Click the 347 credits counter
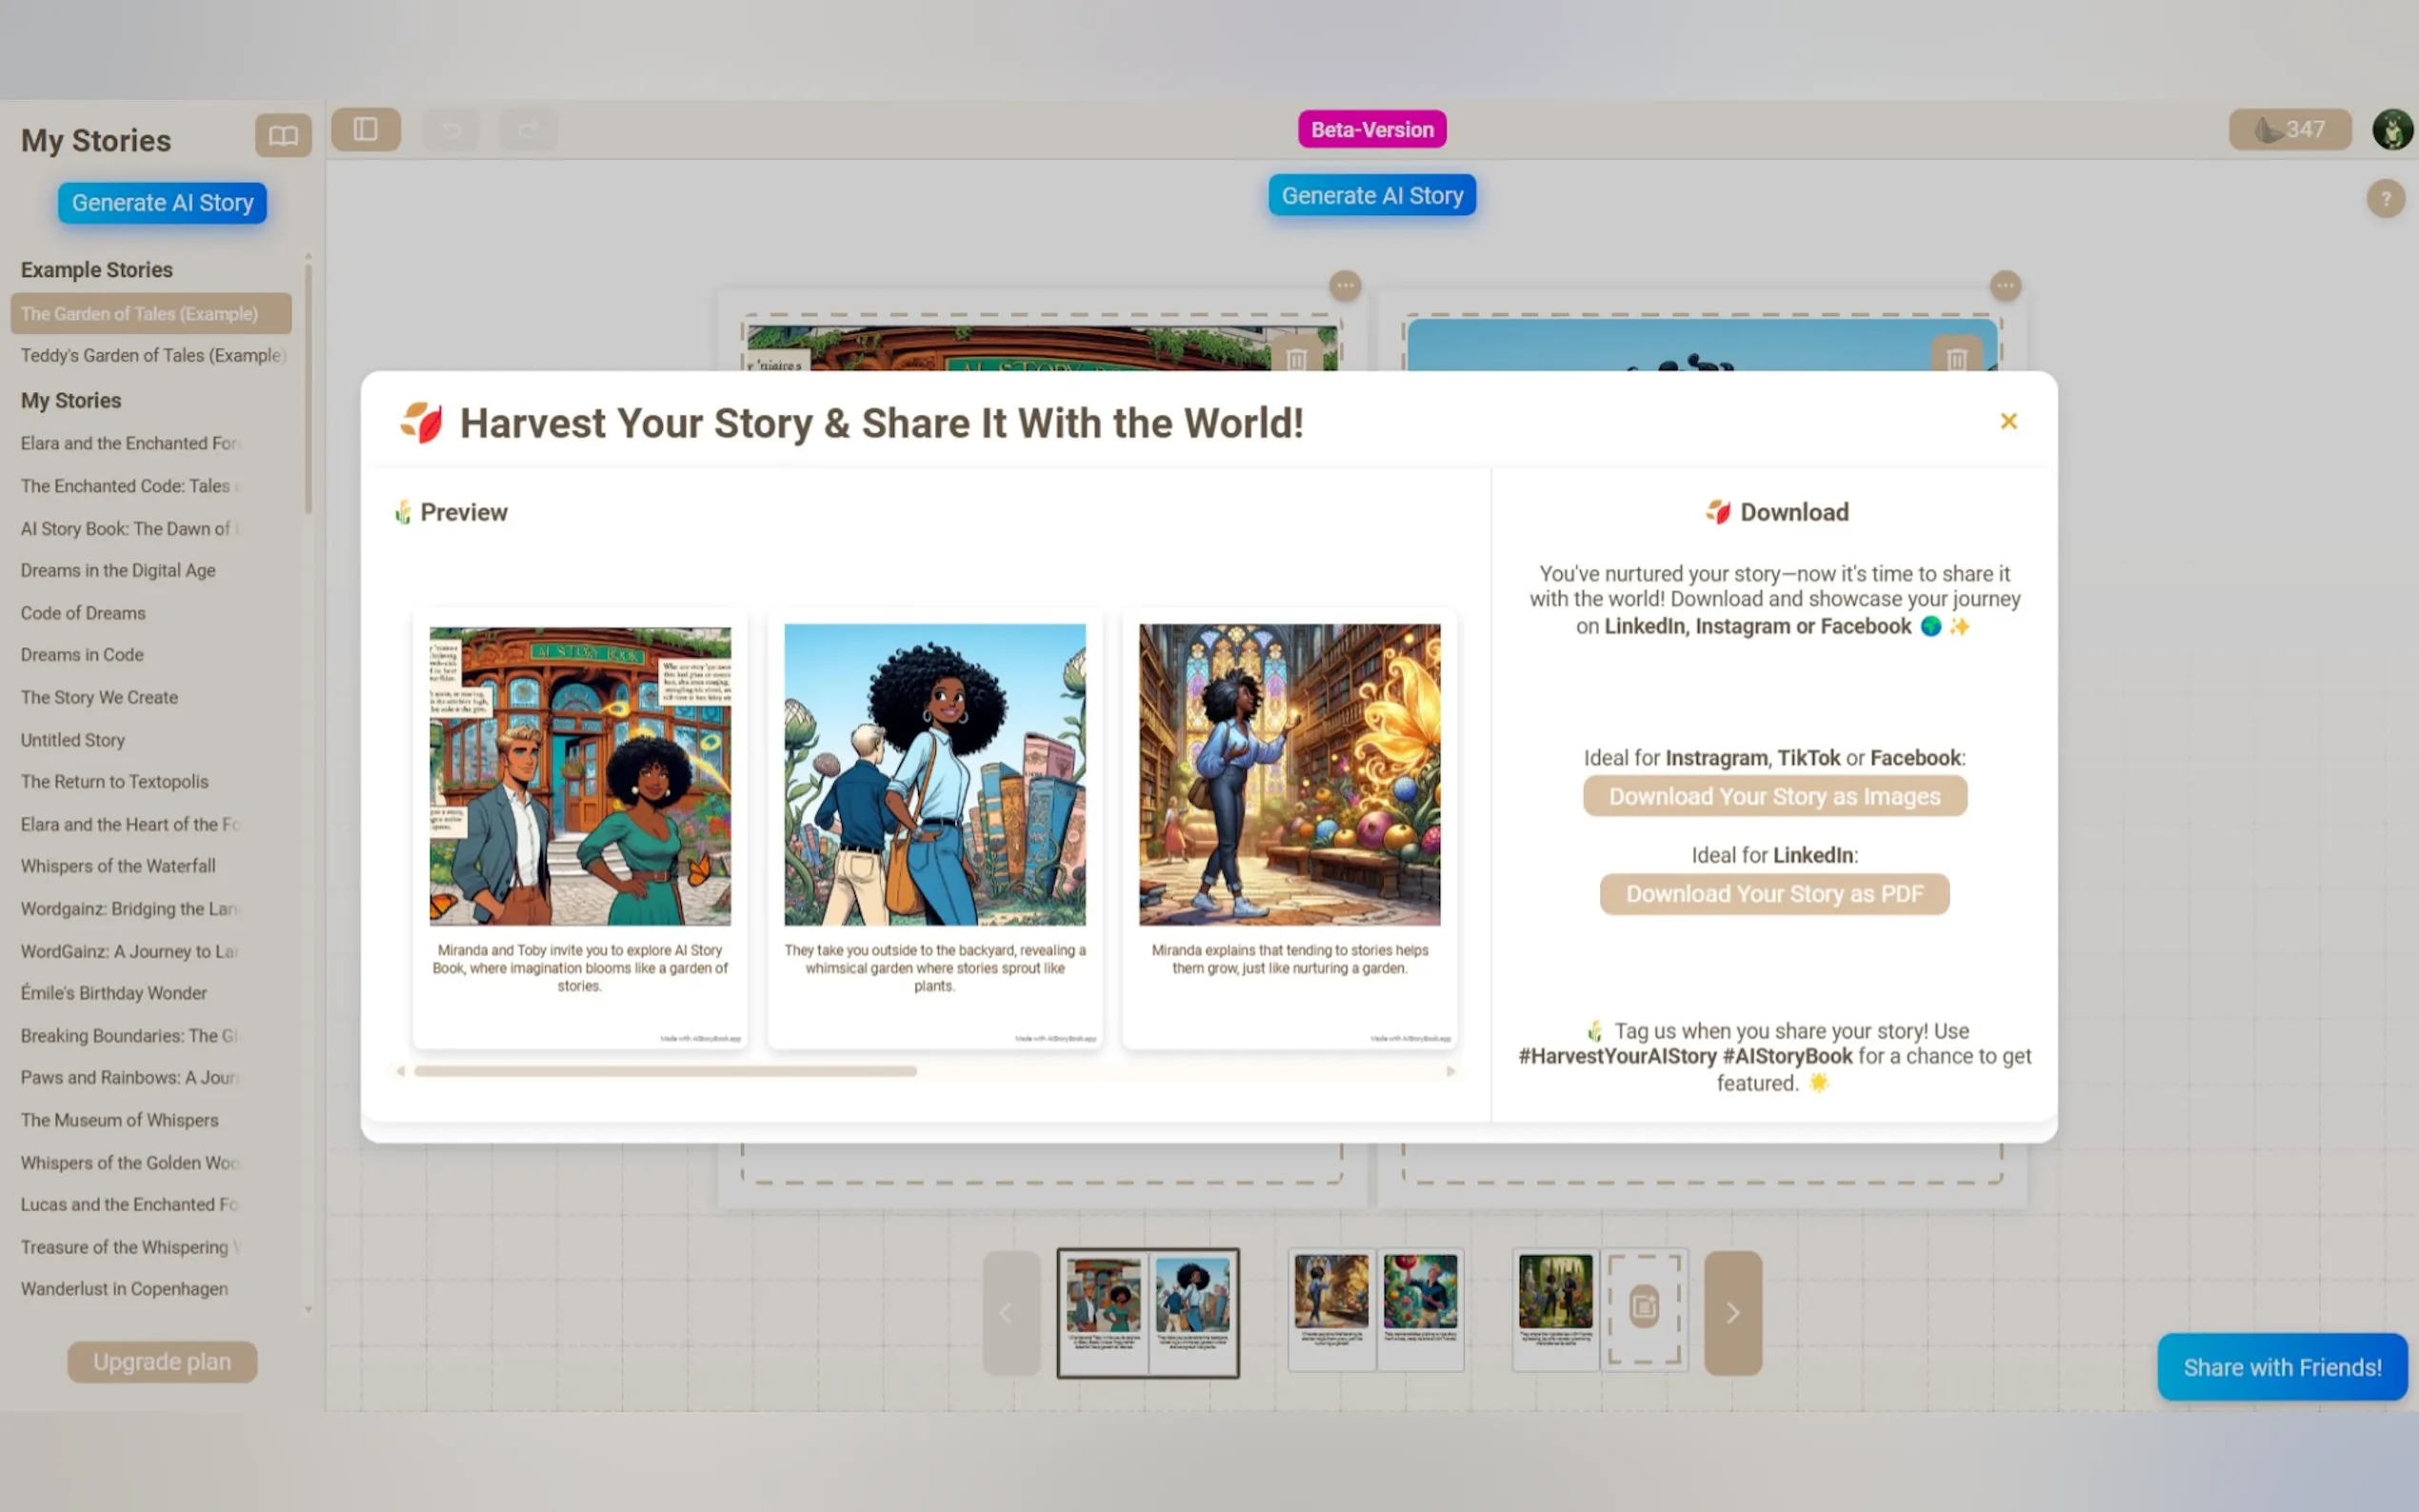2419x1512 pixels. point(2290,130)
